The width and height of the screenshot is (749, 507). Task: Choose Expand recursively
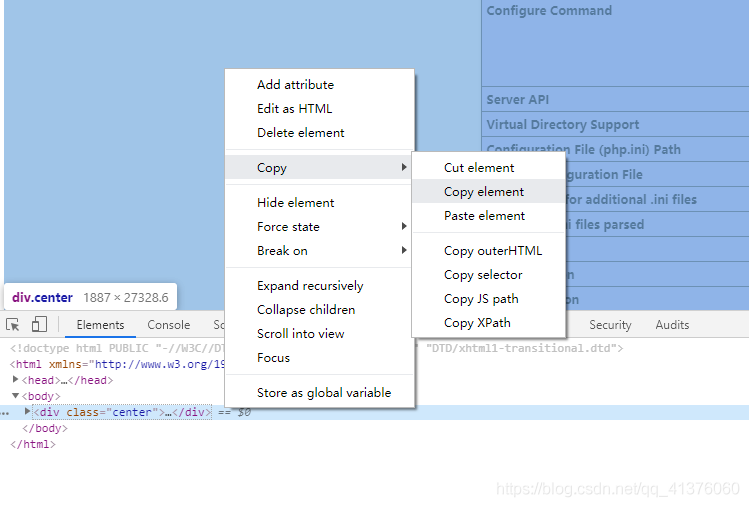pos(319,286)
